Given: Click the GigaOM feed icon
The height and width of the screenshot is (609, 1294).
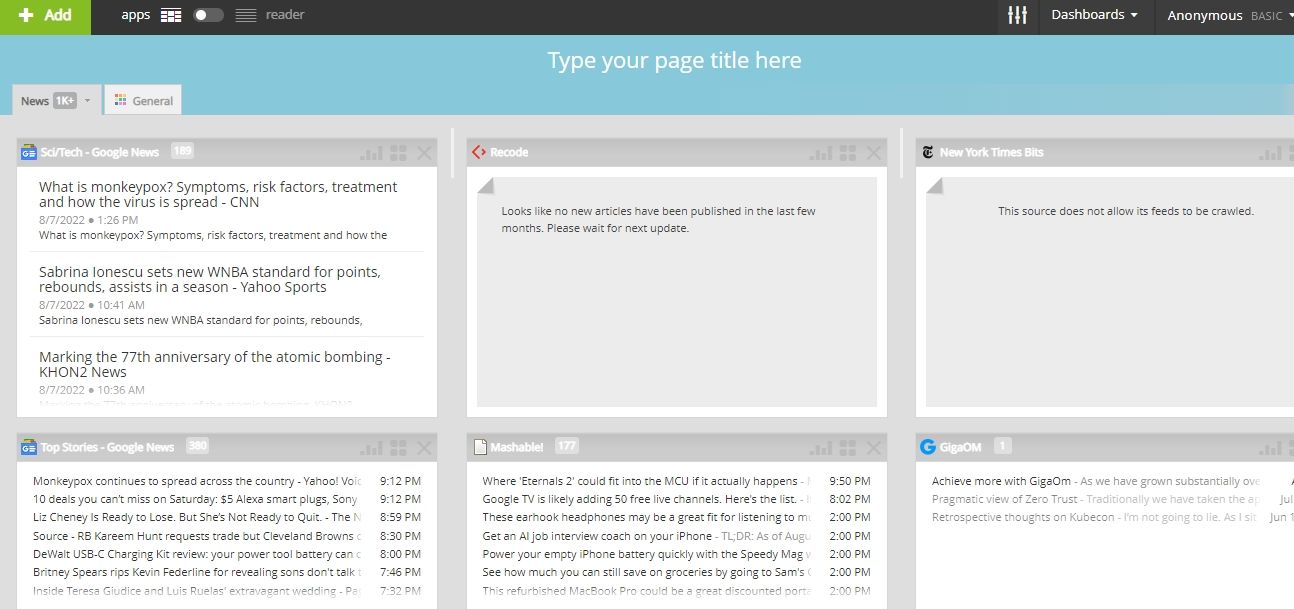Looking at the screenshot, I should (927, 447).
